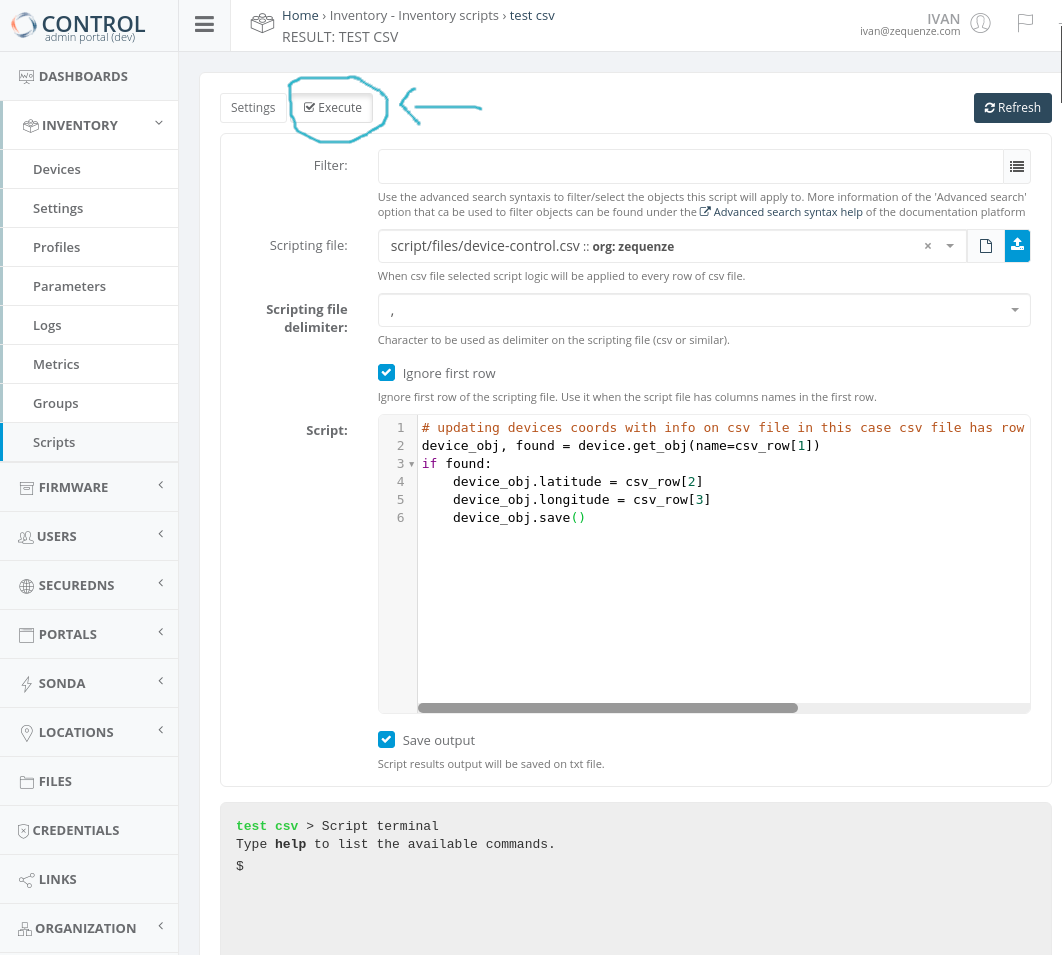Click the Refresh button

pyautogui.click(x=1012, y=108)
